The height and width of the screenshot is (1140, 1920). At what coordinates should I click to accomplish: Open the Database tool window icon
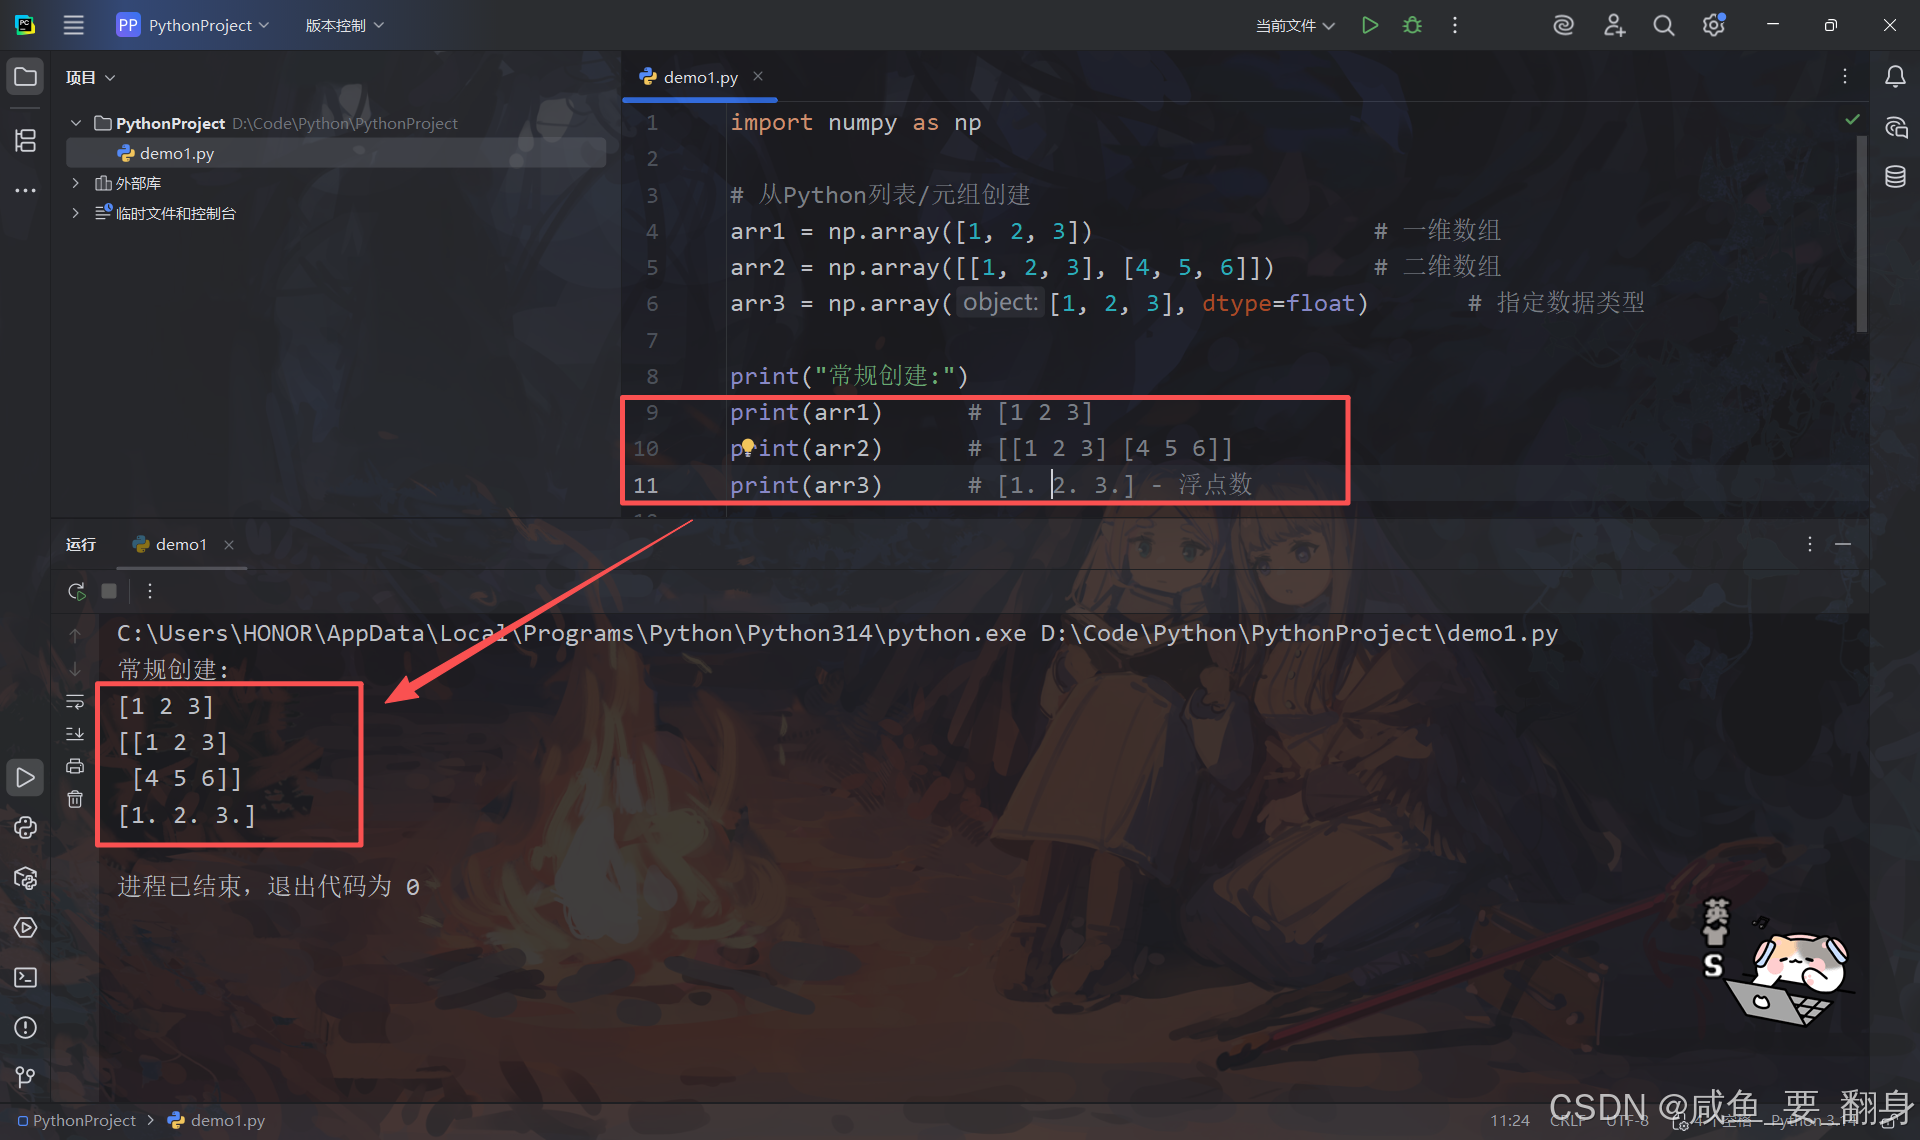point(1895,177)
